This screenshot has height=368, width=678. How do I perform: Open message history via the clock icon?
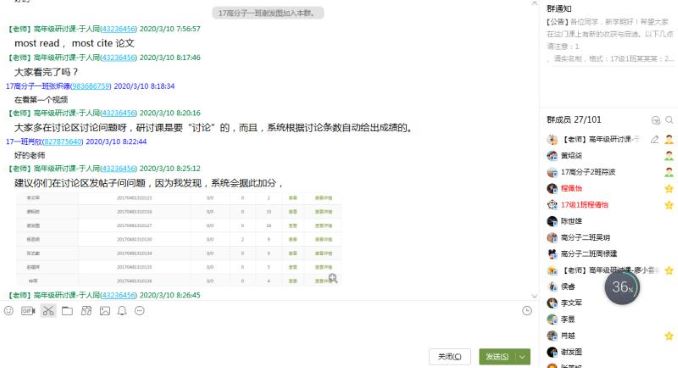(527, 310)
